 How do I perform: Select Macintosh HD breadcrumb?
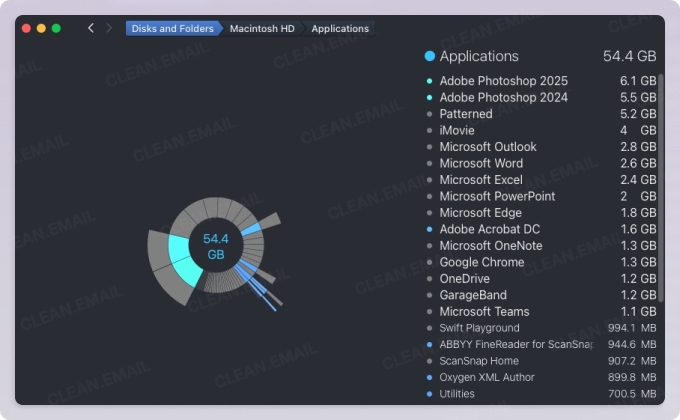click(x=262, y=29)
